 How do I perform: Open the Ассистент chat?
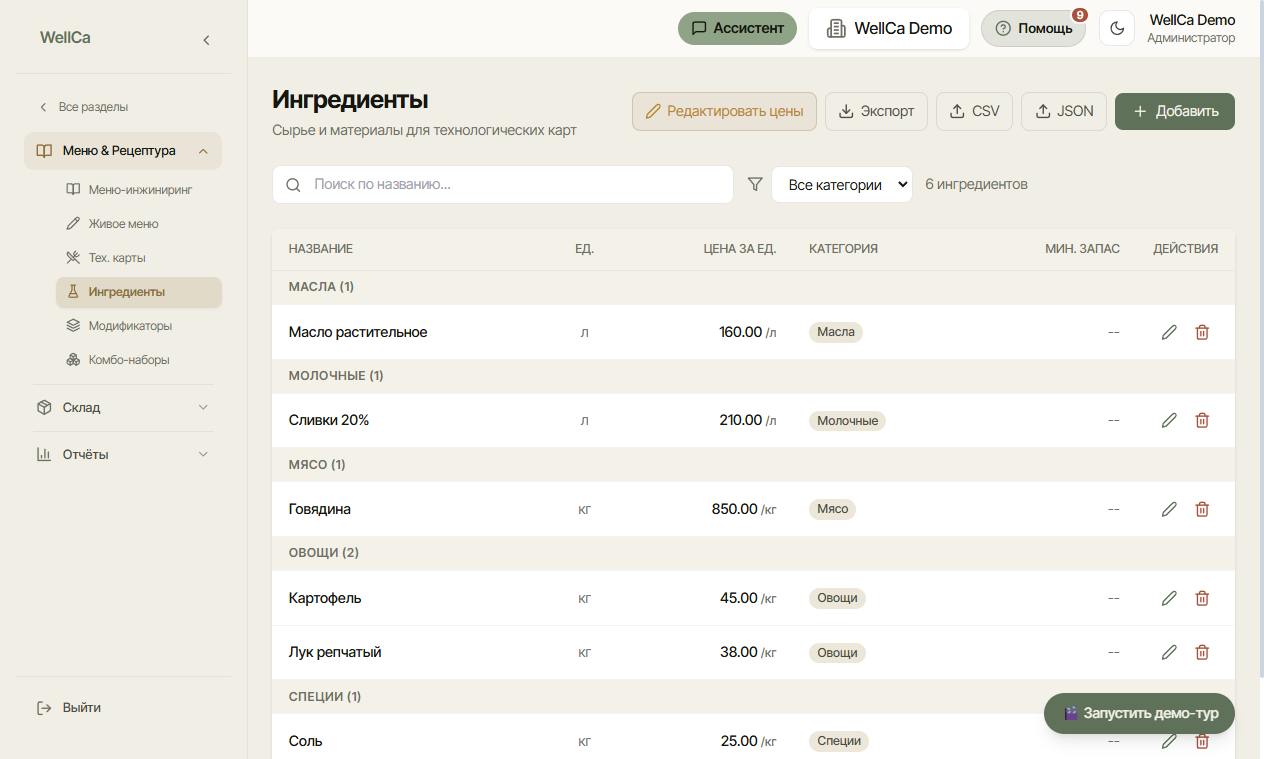tap(738, 28)
